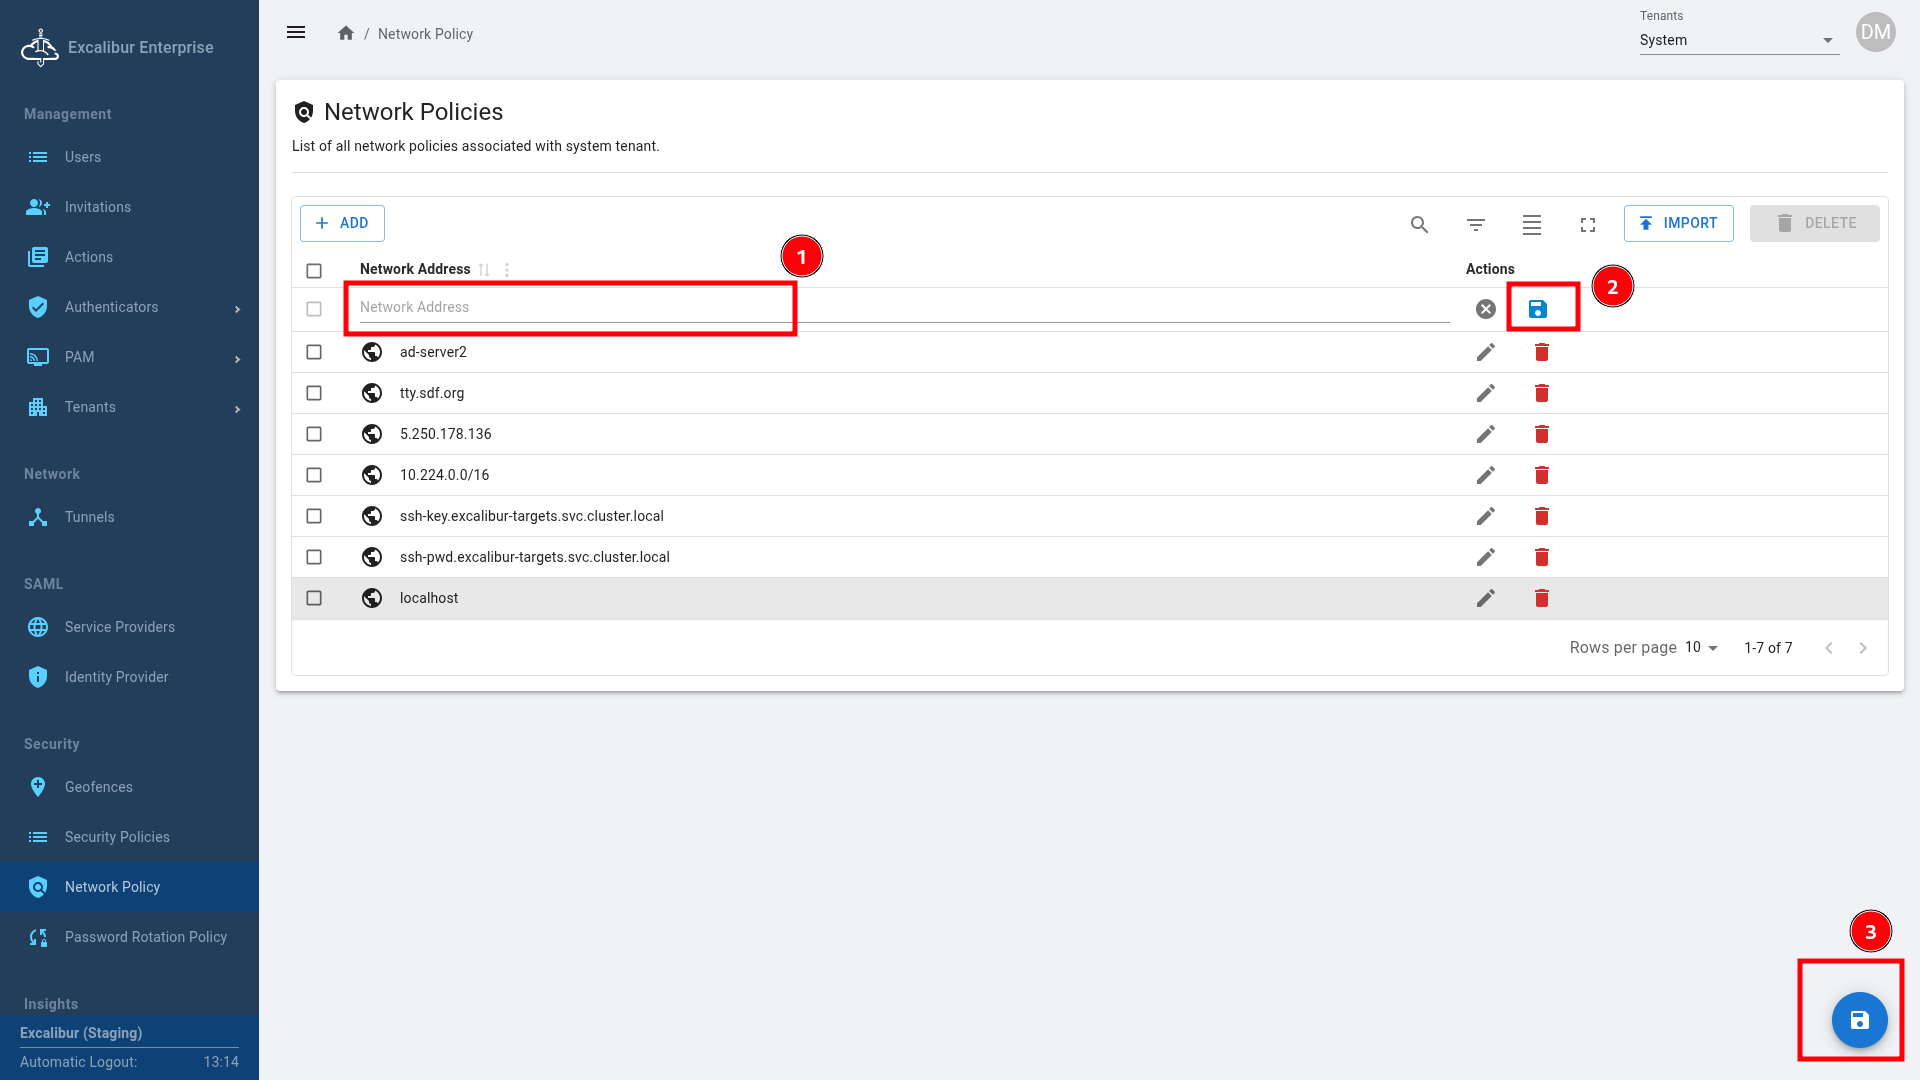Click the inline blue save icon

[x=1538, y=309]
